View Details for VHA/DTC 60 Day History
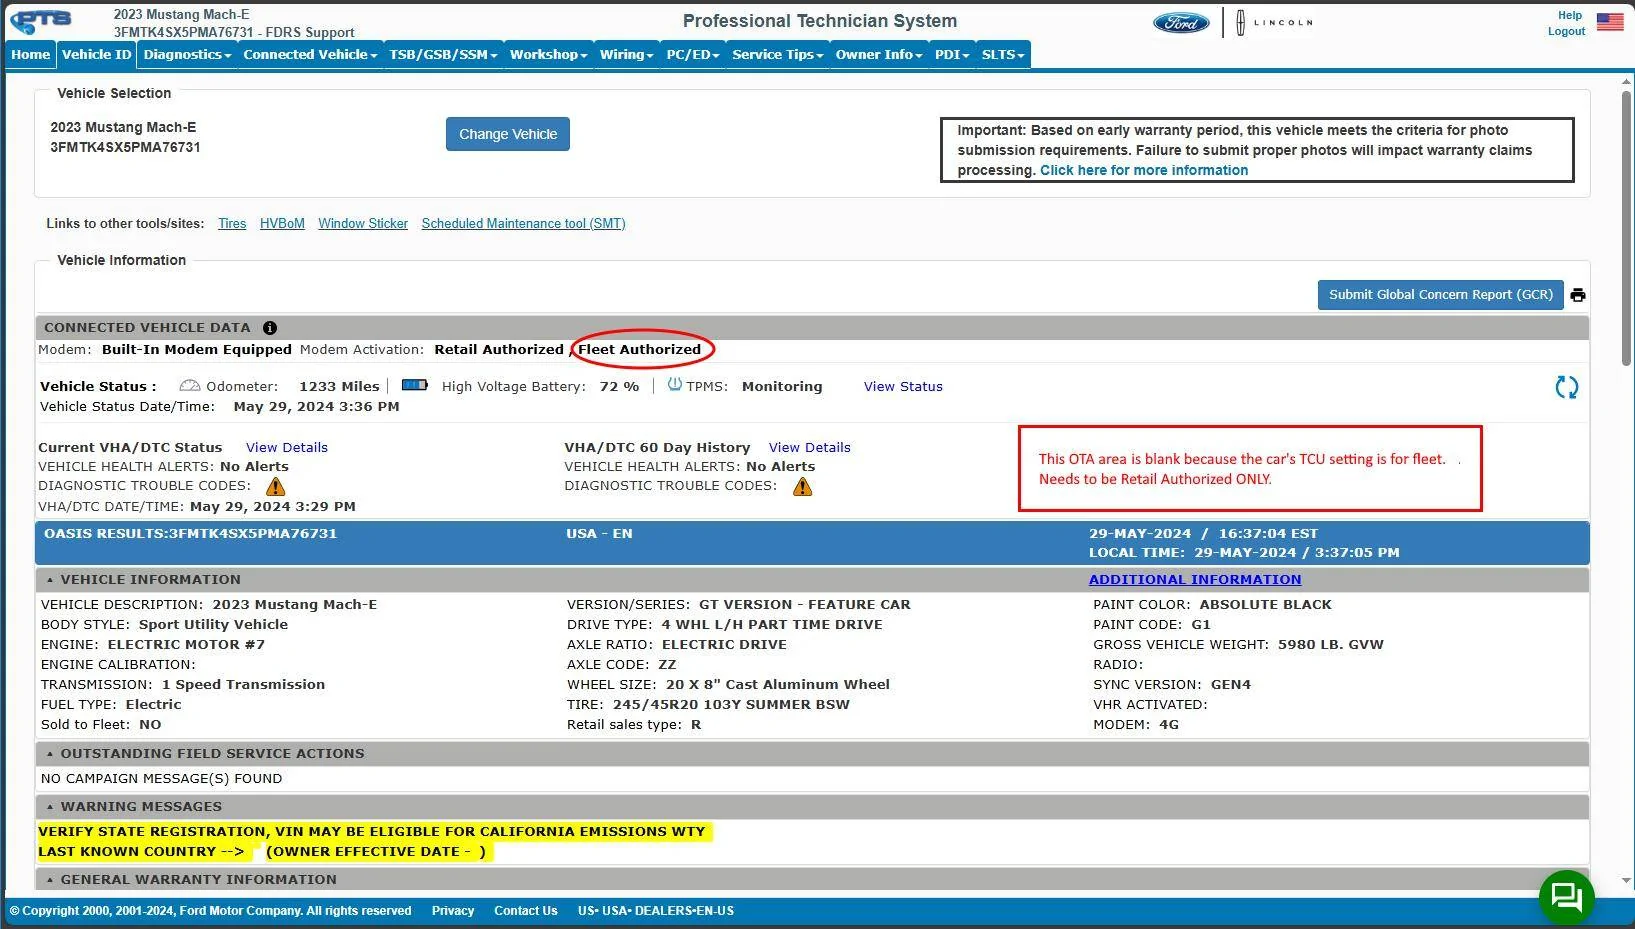The height and width of the screenshot is (929, 1635). (x=810, y=448)
